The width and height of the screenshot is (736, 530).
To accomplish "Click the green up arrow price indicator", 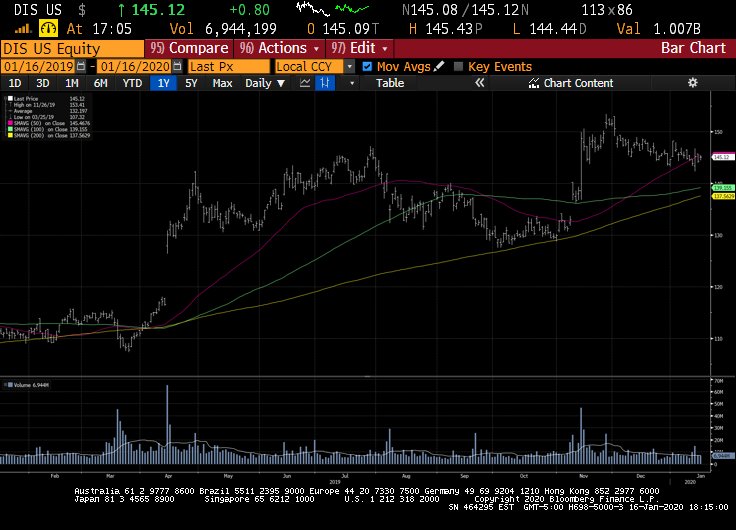I will click(122, 10).
